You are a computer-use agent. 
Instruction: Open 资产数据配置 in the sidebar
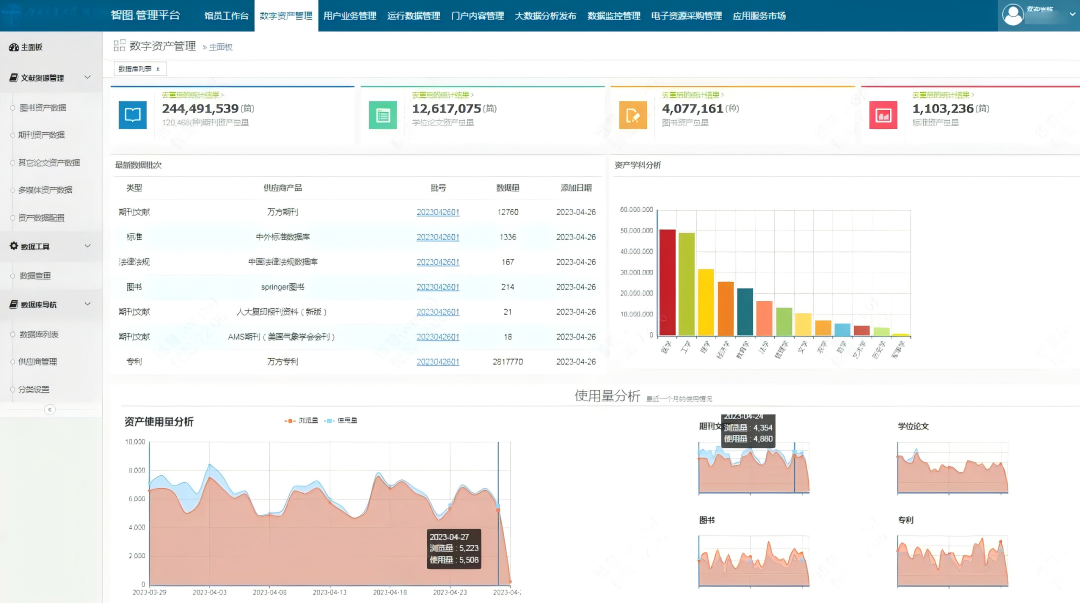coord(41,218)
